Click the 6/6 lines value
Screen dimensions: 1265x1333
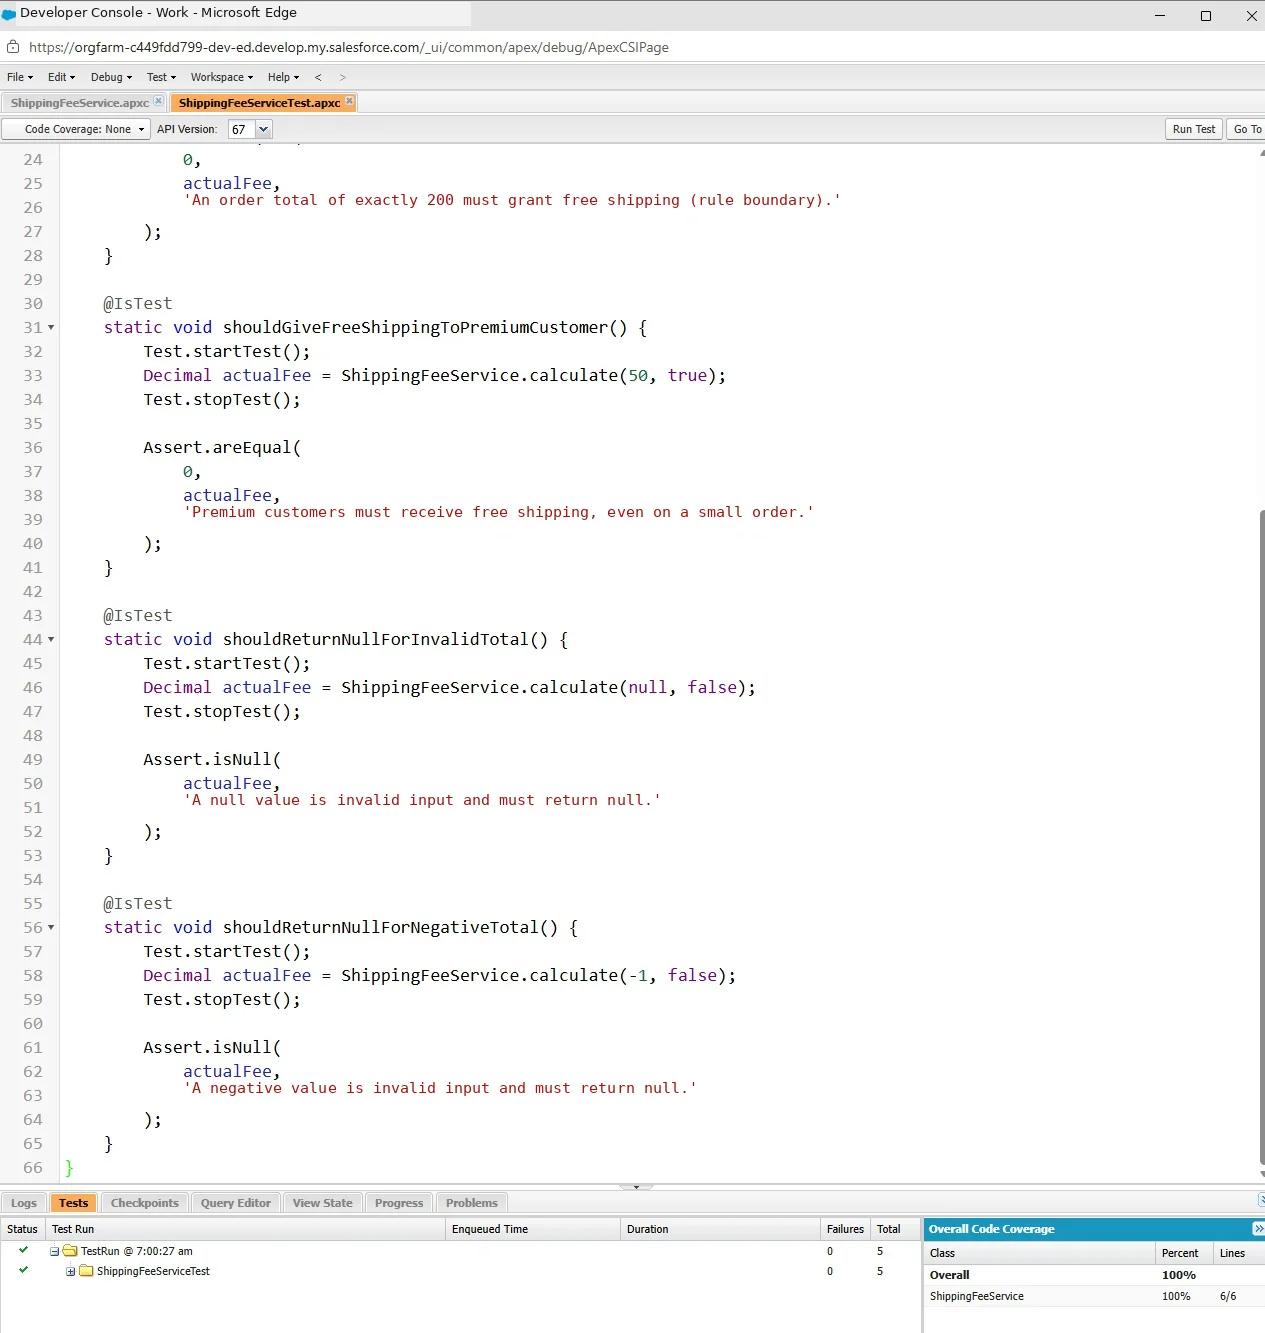1228,1296
